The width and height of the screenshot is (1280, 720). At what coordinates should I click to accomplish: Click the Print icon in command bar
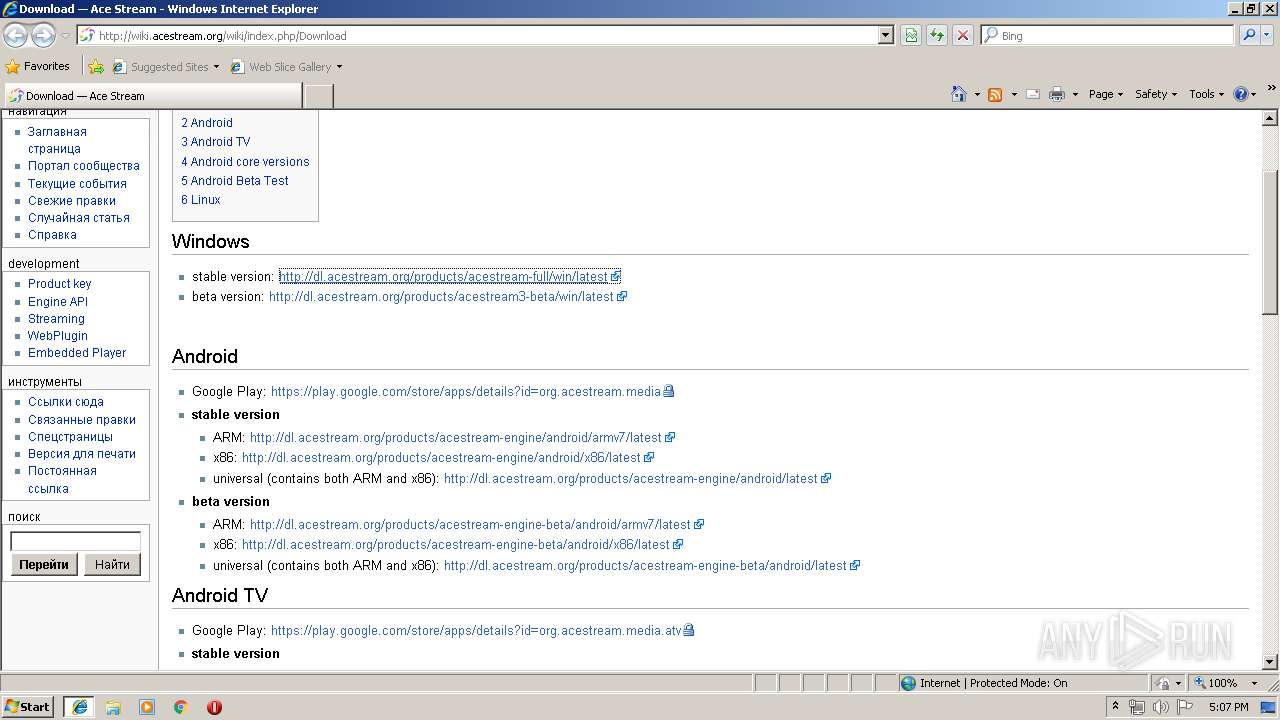pyautogui.click(x=1057, y=94)
